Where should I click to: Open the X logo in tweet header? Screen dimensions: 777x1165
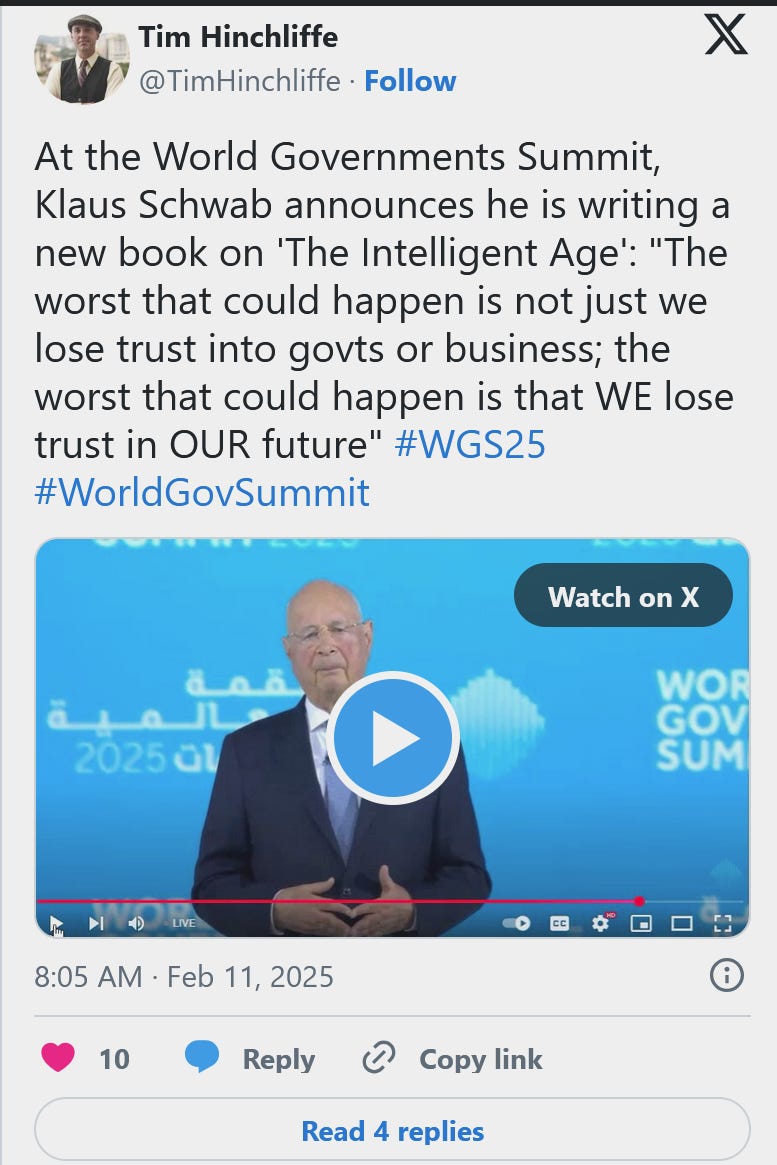(726, 36)
